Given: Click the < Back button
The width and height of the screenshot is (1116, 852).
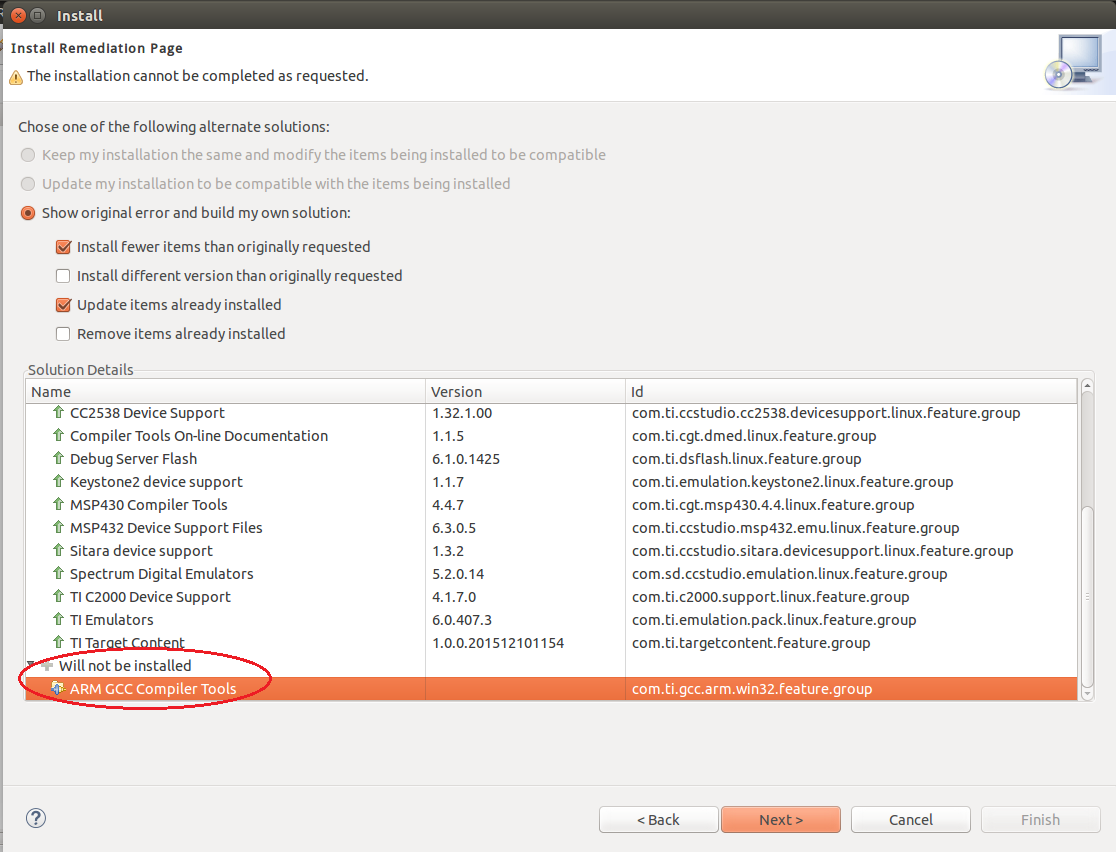Looking at the screenshot, I should tap(658, 819).
